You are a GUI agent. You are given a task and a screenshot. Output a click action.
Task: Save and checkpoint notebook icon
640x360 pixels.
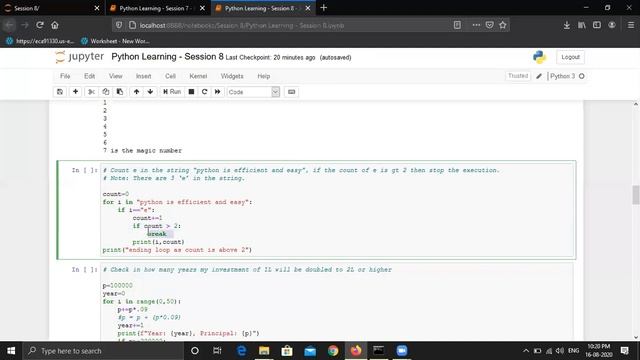pyautogui.click(x=60, y=92)
